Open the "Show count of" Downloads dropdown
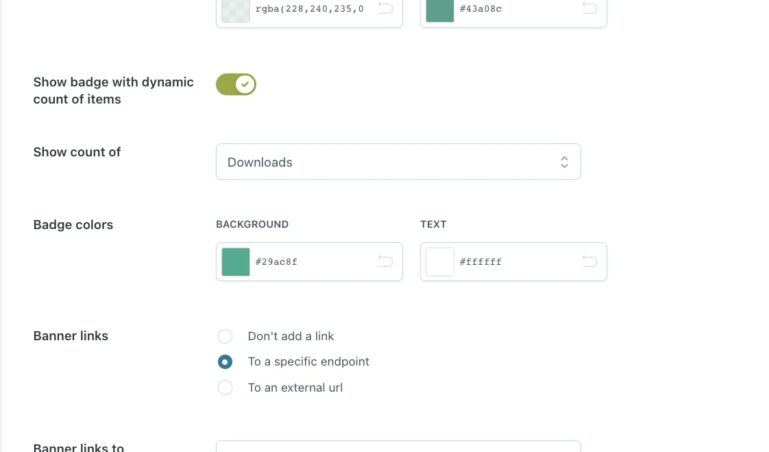 pyautogui.click(x=398, y=162)
